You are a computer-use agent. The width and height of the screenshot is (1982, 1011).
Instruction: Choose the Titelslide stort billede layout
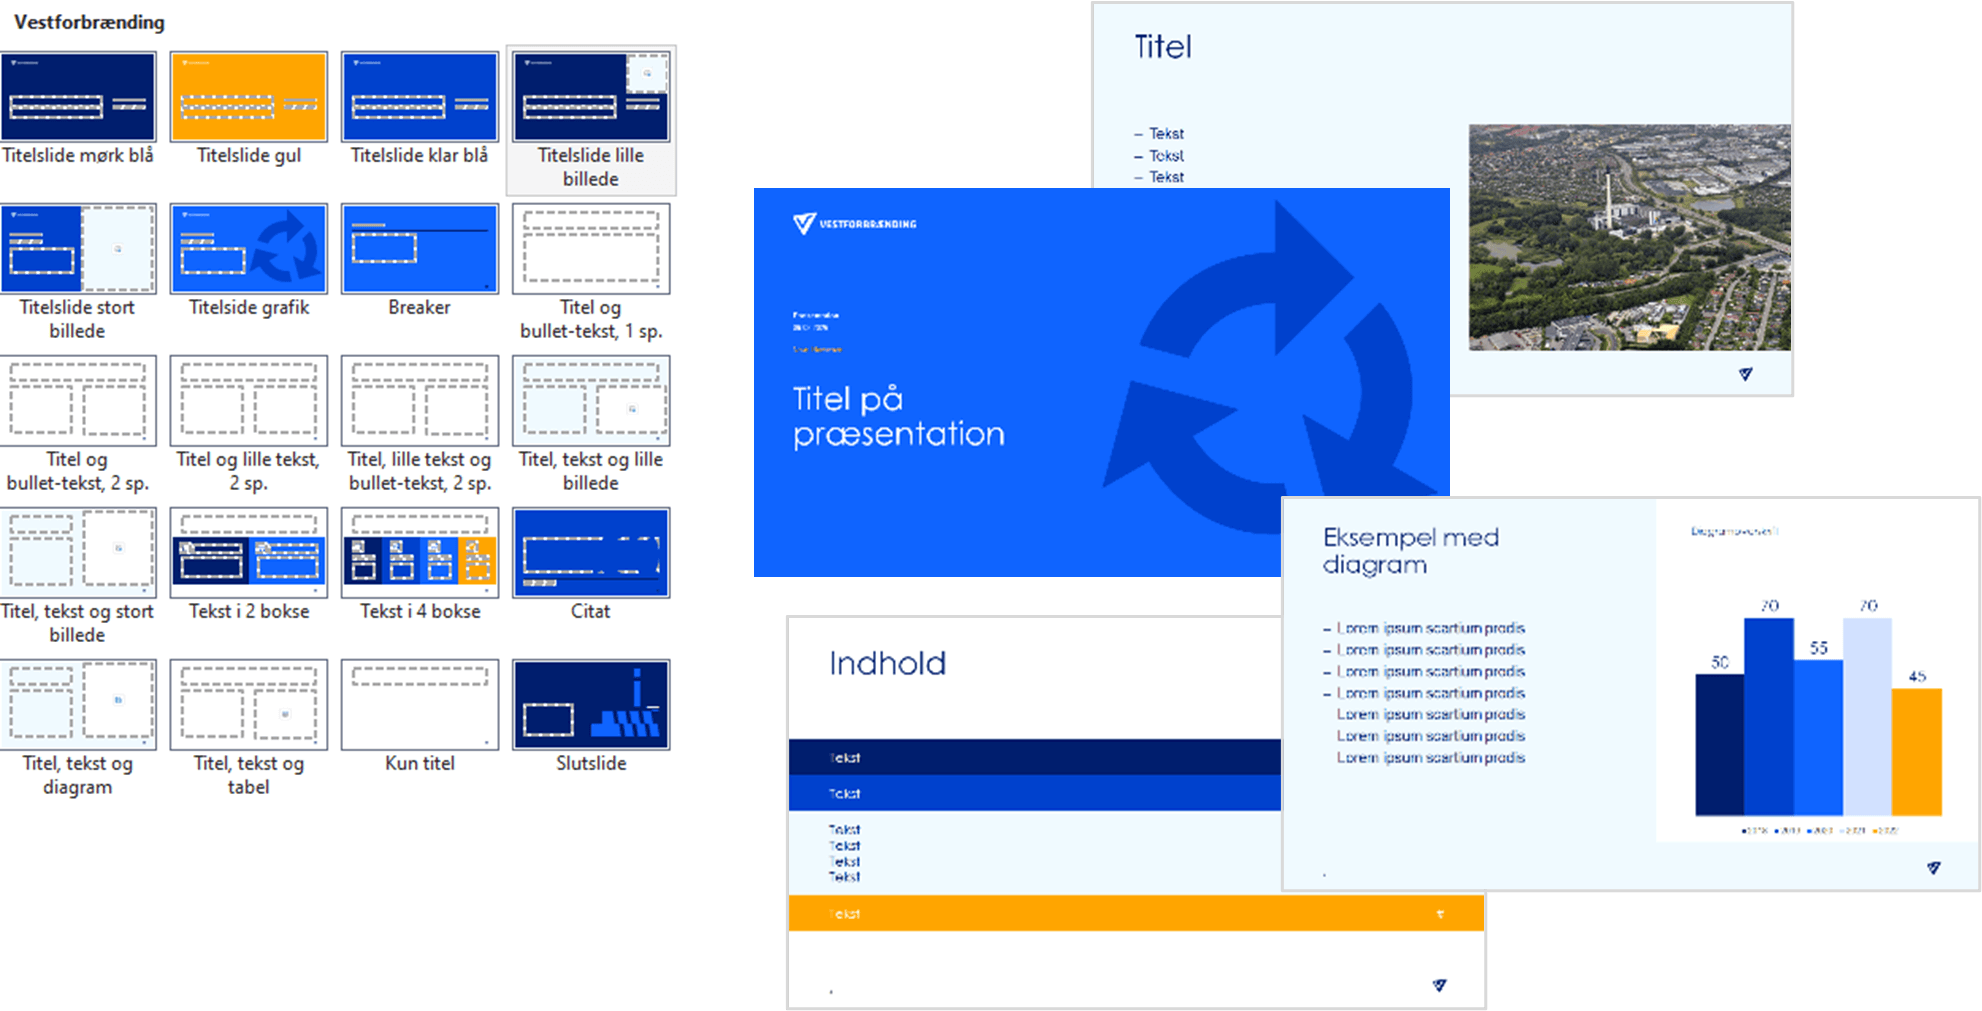78,249
